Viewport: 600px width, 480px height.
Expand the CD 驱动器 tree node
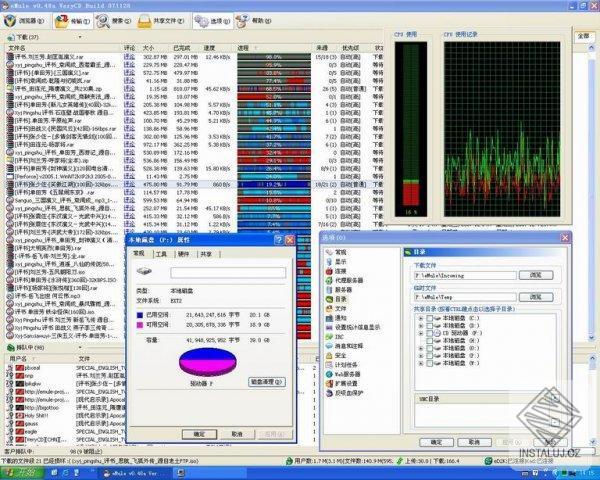coord(421,333)
